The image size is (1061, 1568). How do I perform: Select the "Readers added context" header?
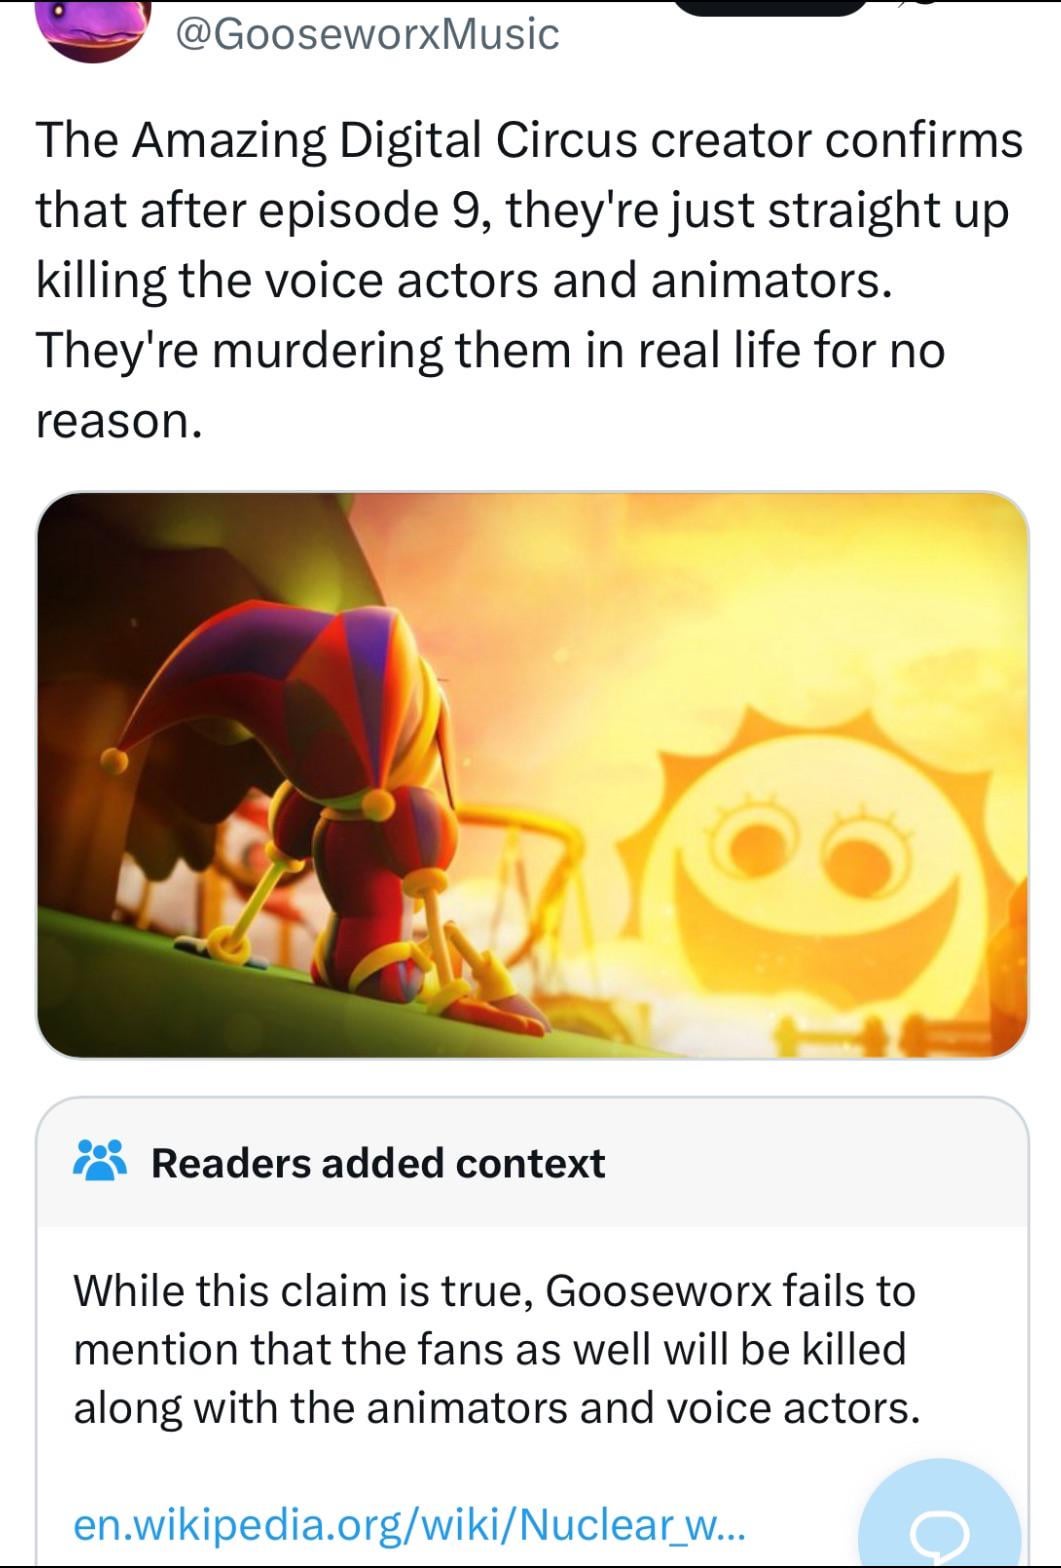point(377,1163)
